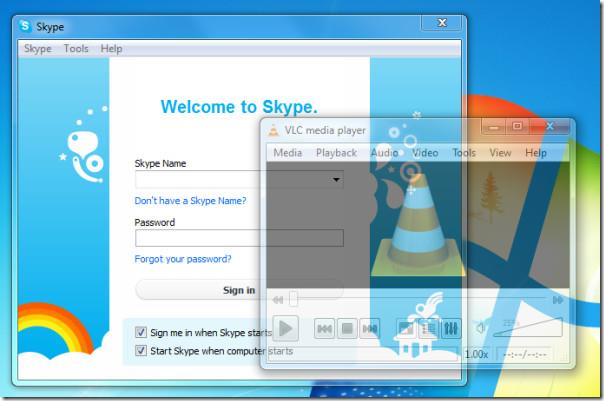Toggle 'Start Skype when computer starts'
604x401 pixels.
coord(141,351)
